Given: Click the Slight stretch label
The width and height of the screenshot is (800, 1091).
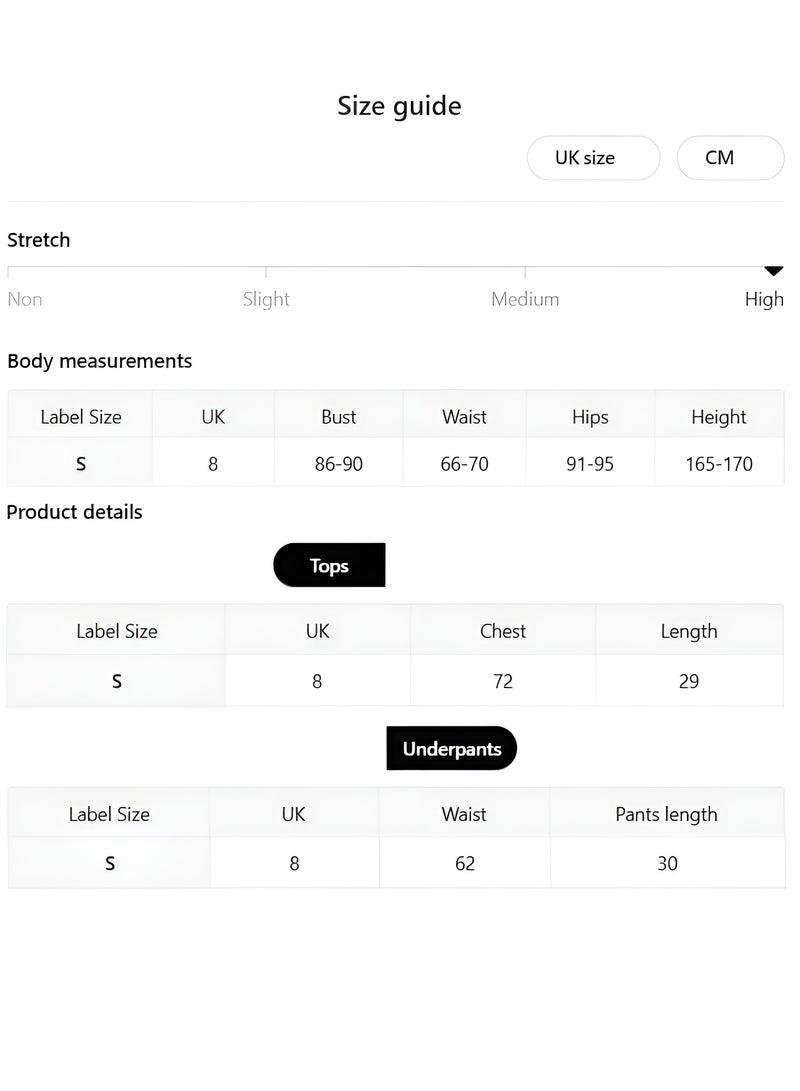Looking at the screenshot, I should 266,299.
